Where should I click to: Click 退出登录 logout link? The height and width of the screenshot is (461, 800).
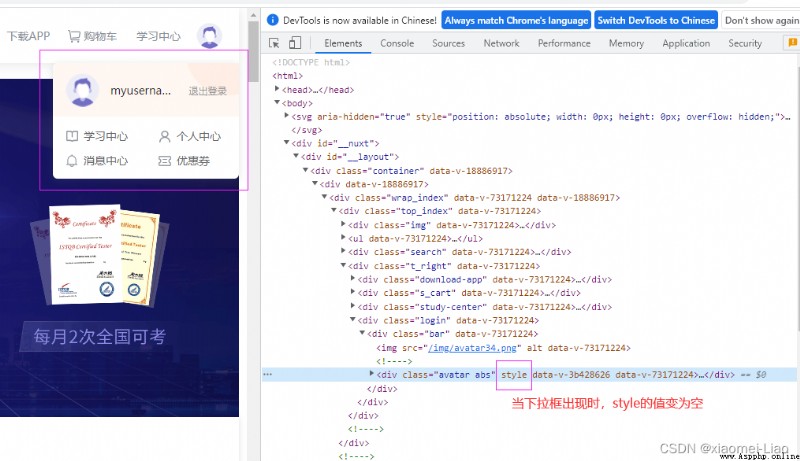point(208,91)
